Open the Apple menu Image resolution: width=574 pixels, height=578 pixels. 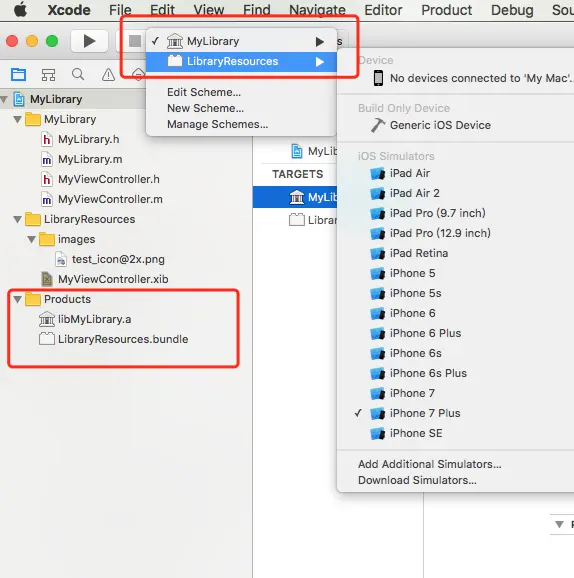point(20,10)
